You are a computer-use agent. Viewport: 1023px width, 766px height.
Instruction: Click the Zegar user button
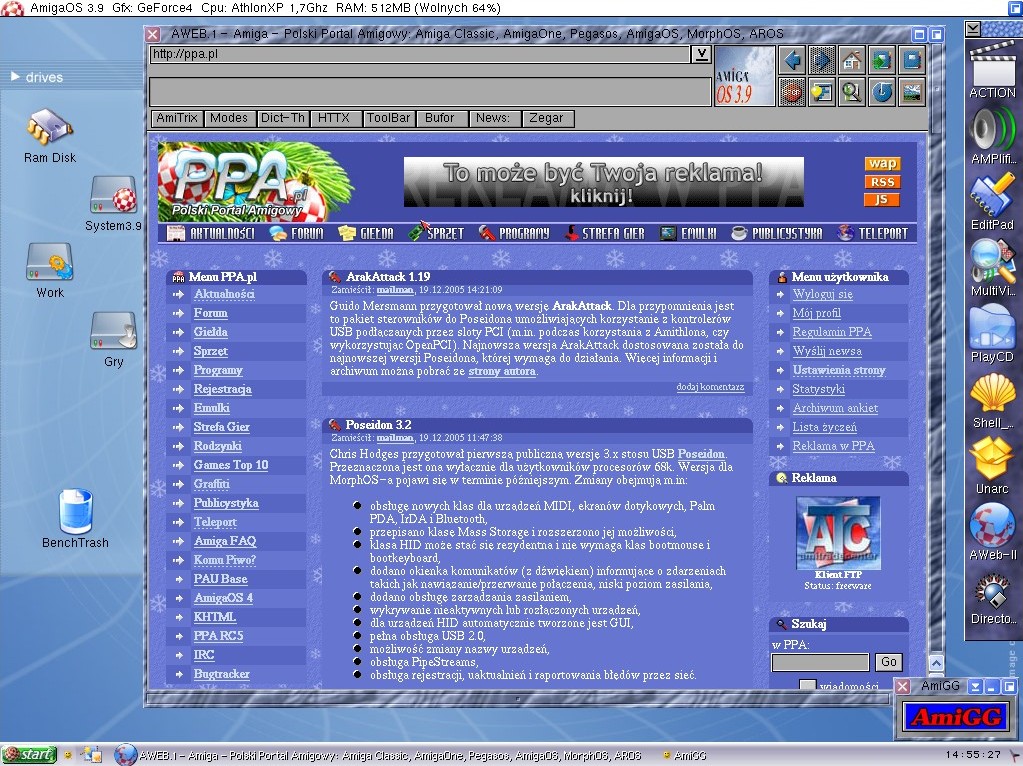pos(547,118)
